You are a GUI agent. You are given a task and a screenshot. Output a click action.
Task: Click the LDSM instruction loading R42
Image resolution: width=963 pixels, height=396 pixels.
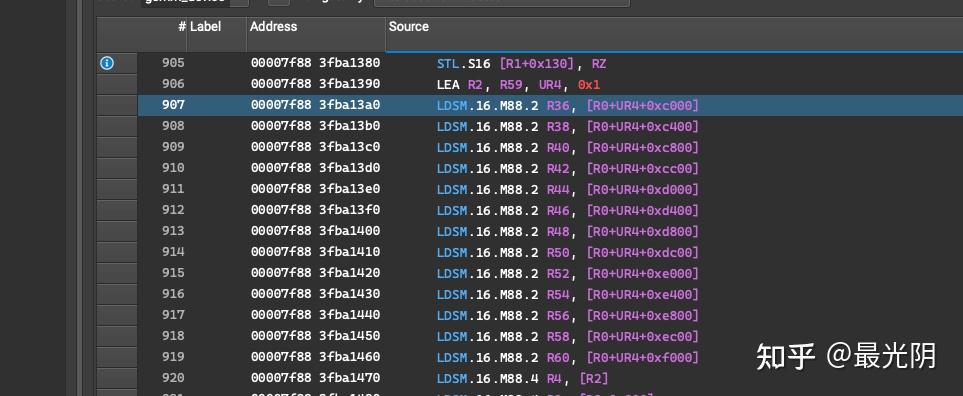click(x=568, y=168)
